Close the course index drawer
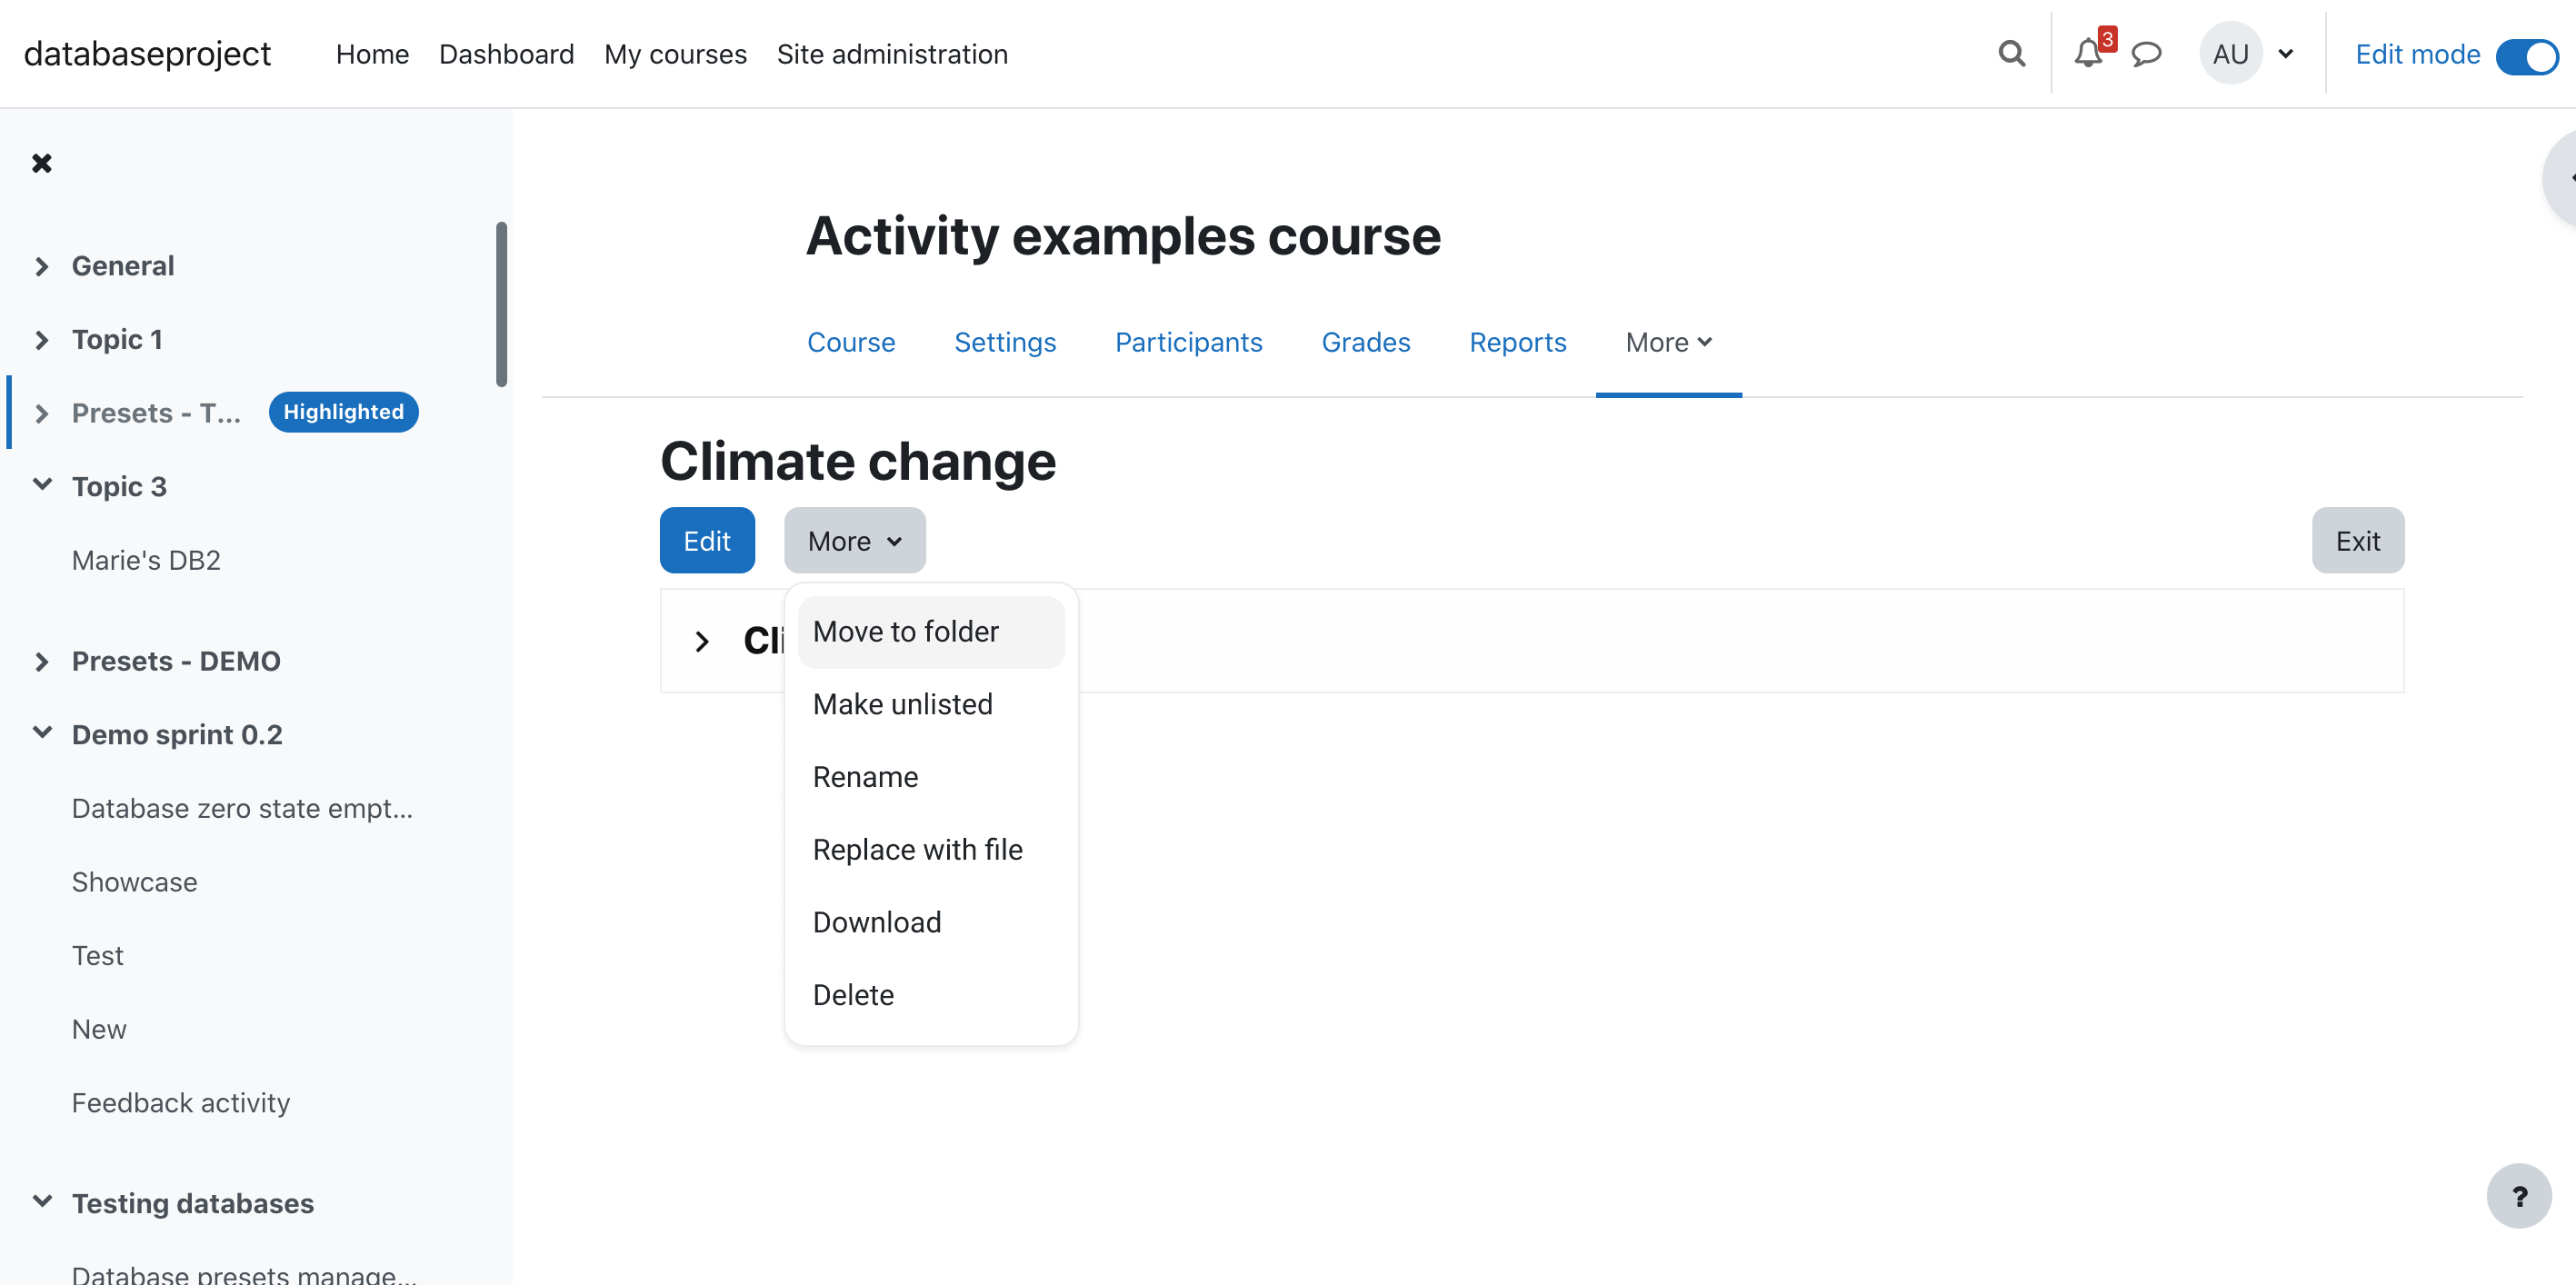 click(42, 163)
